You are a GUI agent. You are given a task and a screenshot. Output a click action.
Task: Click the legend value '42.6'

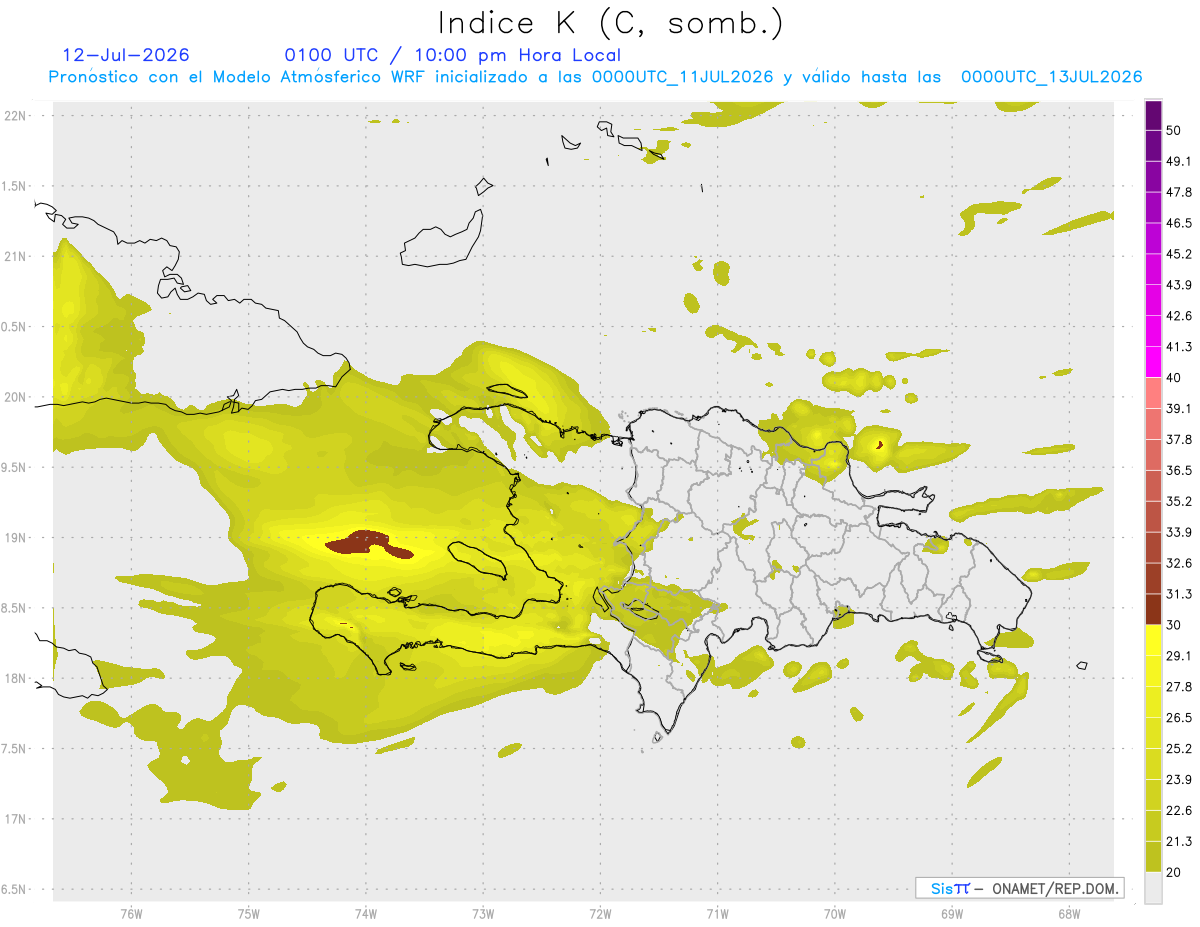click(1179, 316)
